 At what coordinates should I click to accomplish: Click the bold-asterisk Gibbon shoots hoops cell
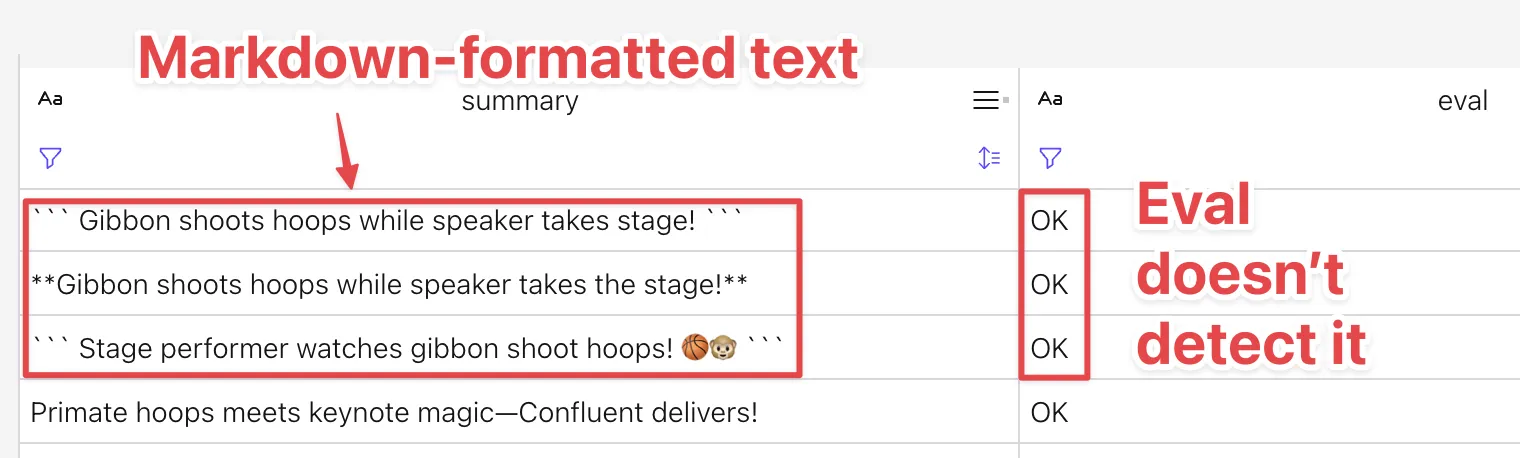tap(389, 285)
